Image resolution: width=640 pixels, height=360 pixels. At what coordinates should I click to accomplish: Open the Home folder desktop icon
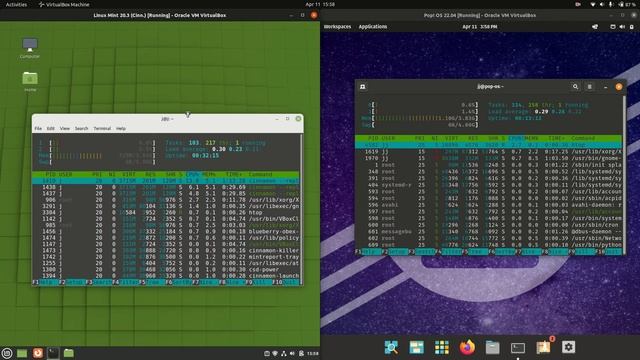[x=30, y=81]
